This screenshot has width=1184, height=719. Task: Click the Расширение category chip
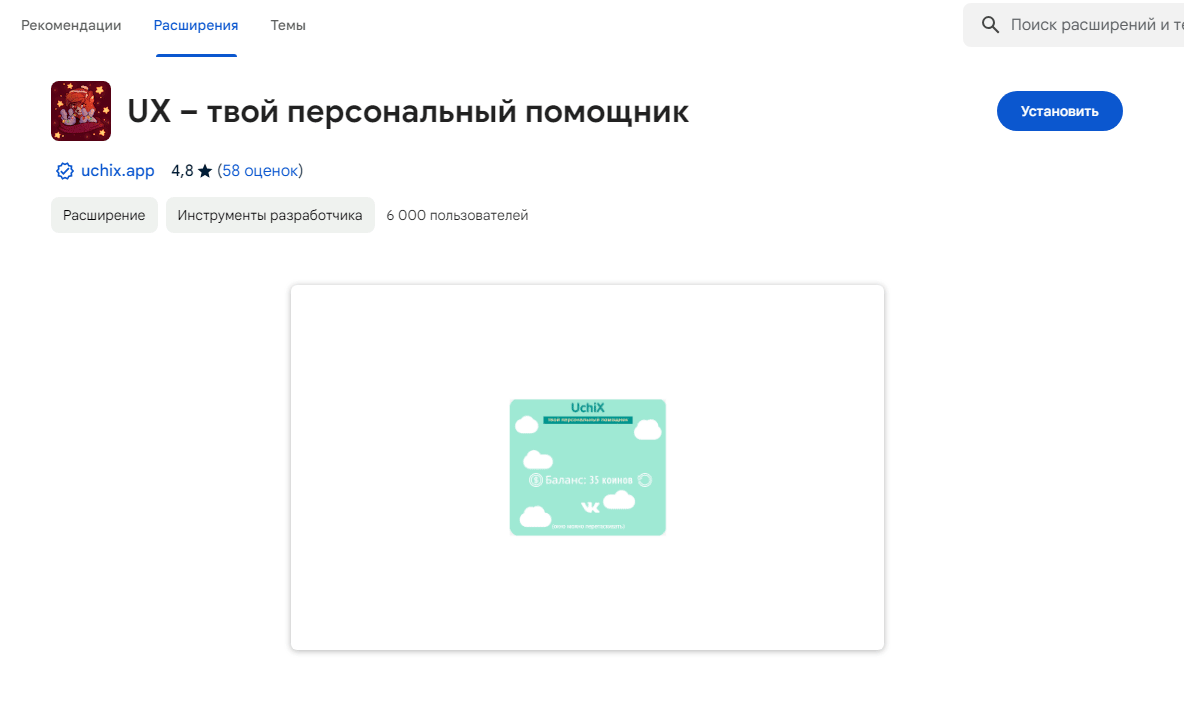104,214
